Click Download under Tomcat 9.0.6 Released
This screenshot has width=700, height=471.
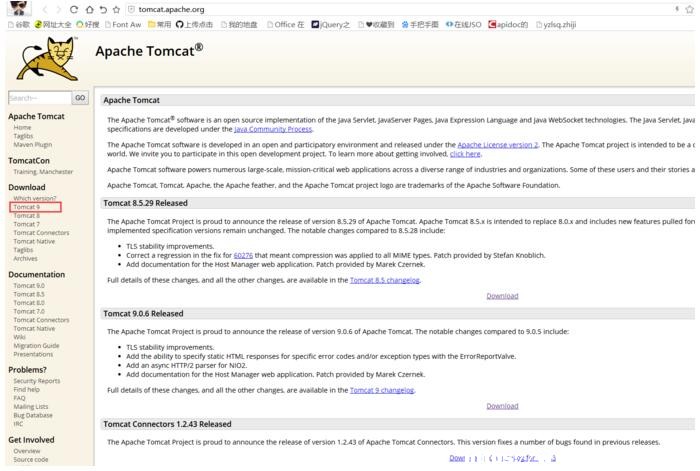(x=502, y=406)
